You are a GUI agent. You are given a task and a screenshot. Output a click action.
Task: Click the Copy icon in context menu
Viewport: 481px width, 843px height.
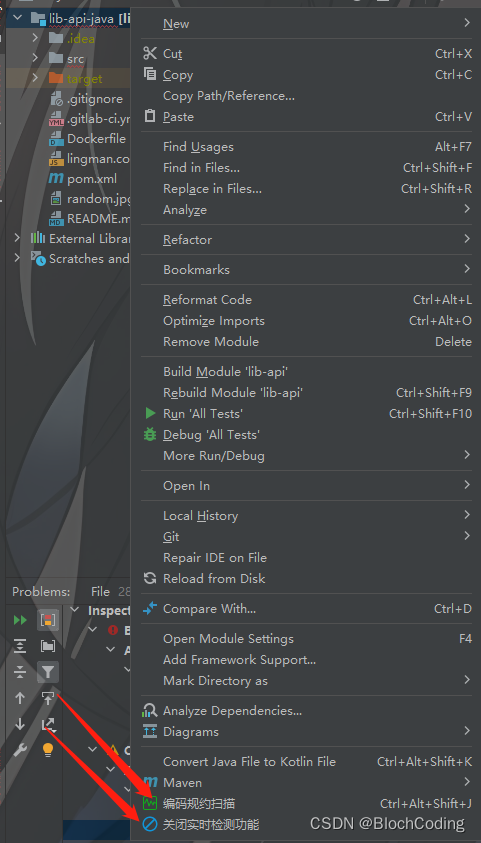pyautogui.click(x=150, y=74)
